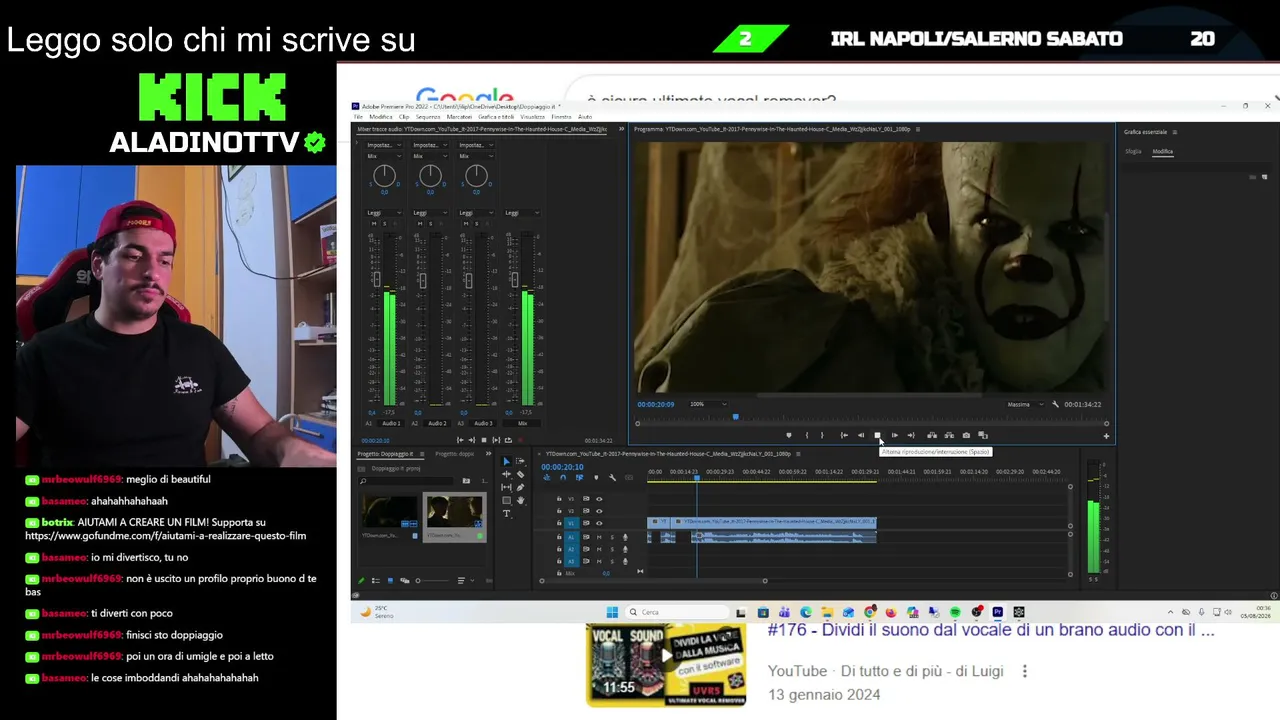Mark Out point in Program monitor

click(822, 435)
